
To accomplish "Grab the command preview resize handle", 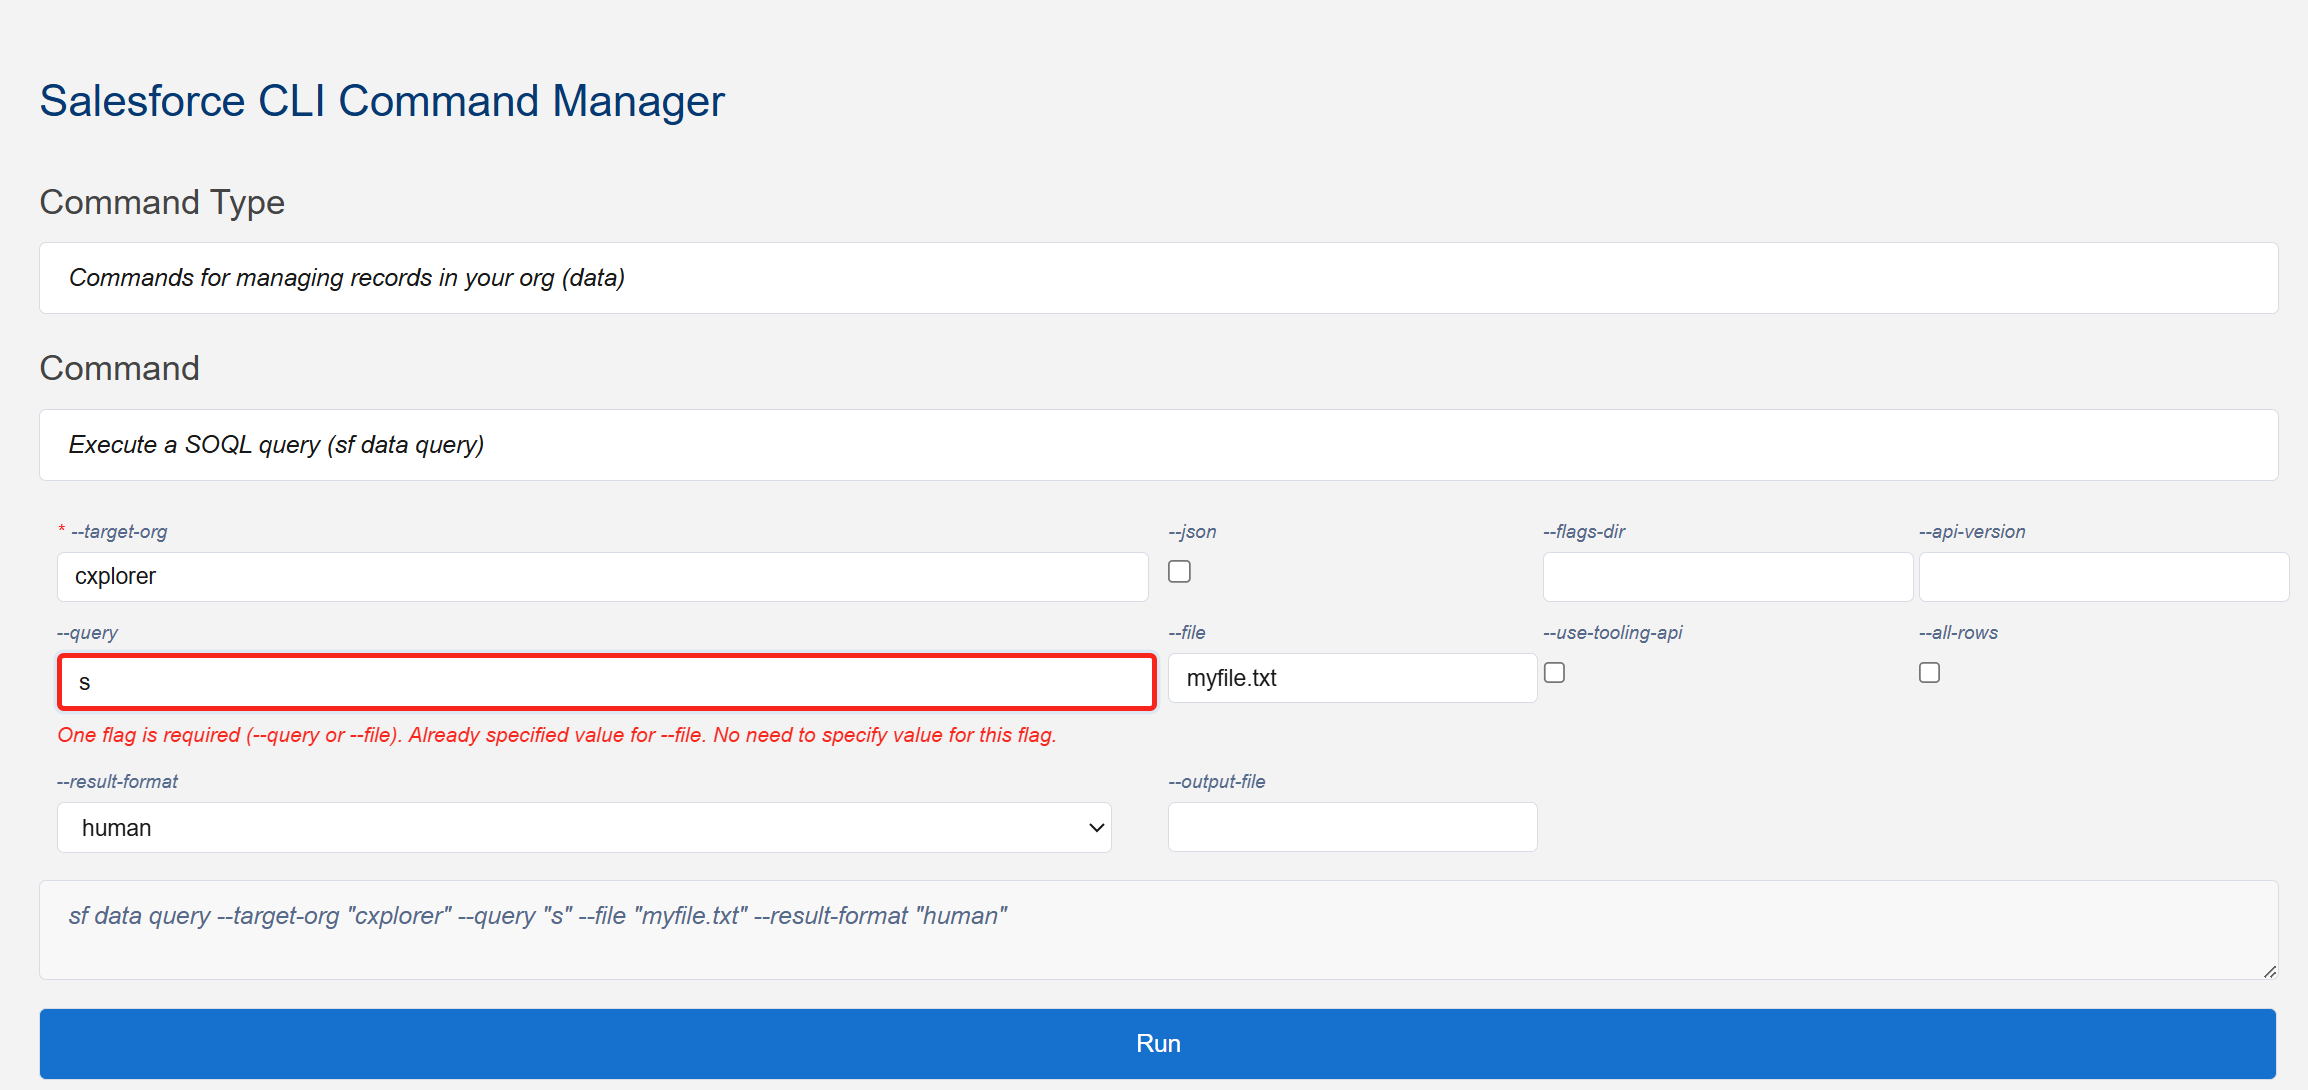I will coord(2269,971).
